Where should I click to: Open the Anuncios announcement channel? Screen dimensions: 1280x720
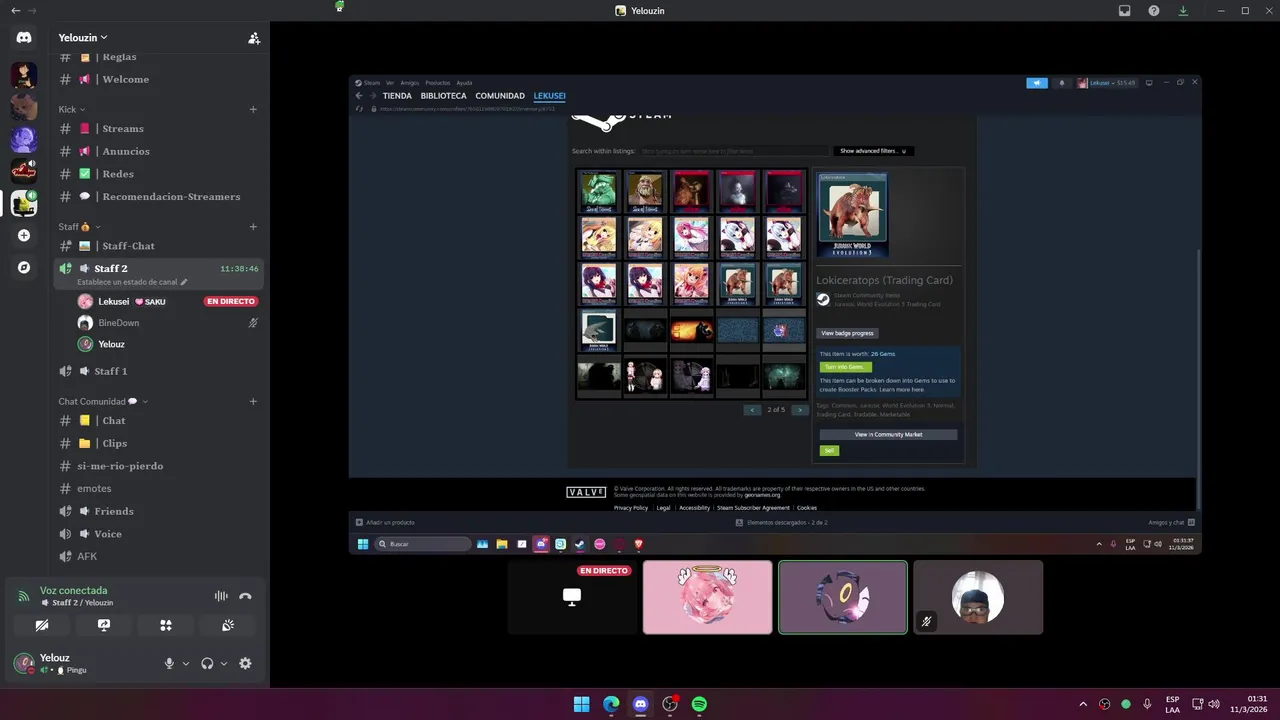point(160,151)
